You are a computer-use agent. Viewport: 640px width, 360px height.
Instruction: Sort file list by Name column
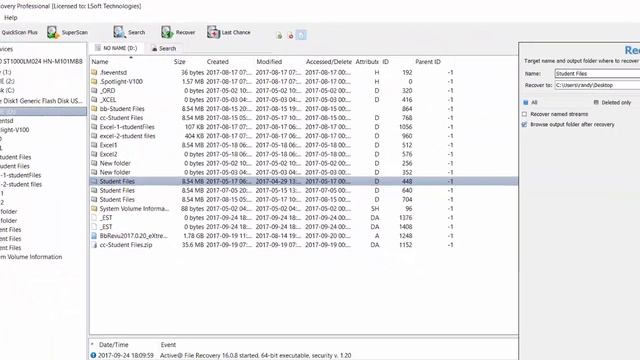pos(100,62)
